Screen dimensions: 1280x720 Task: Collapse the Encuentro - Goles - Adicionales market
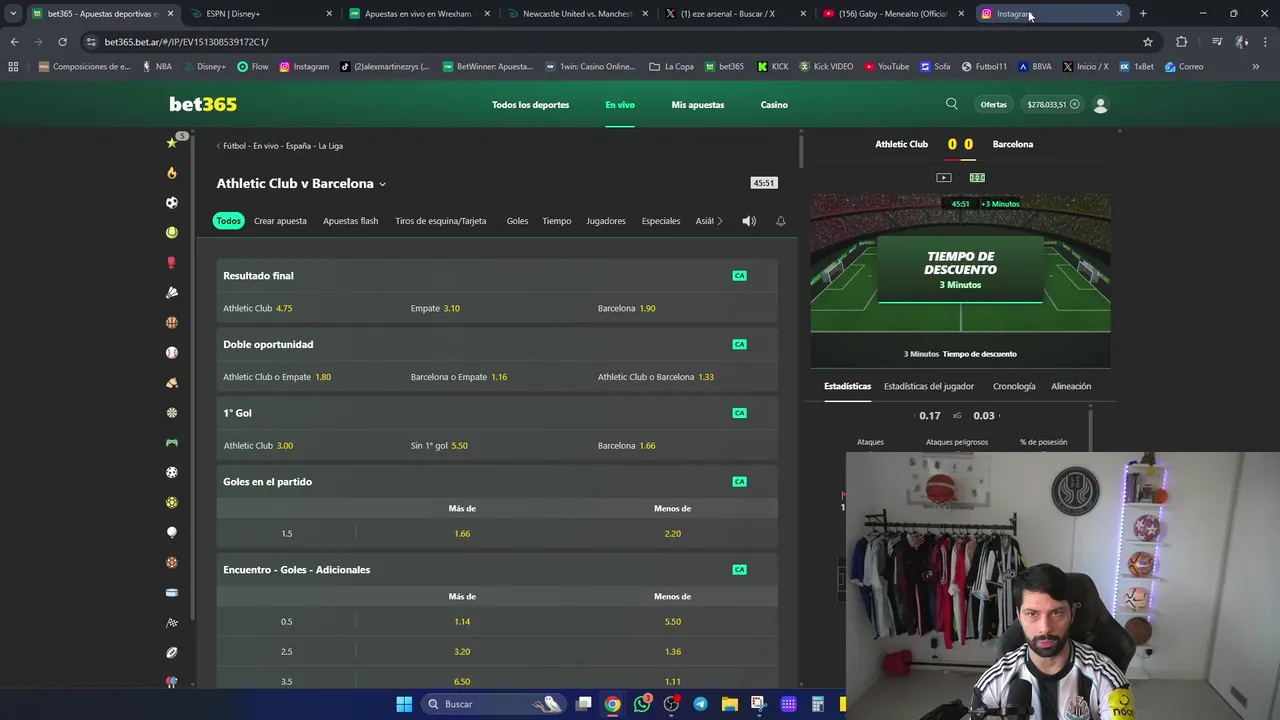[497, 570]
